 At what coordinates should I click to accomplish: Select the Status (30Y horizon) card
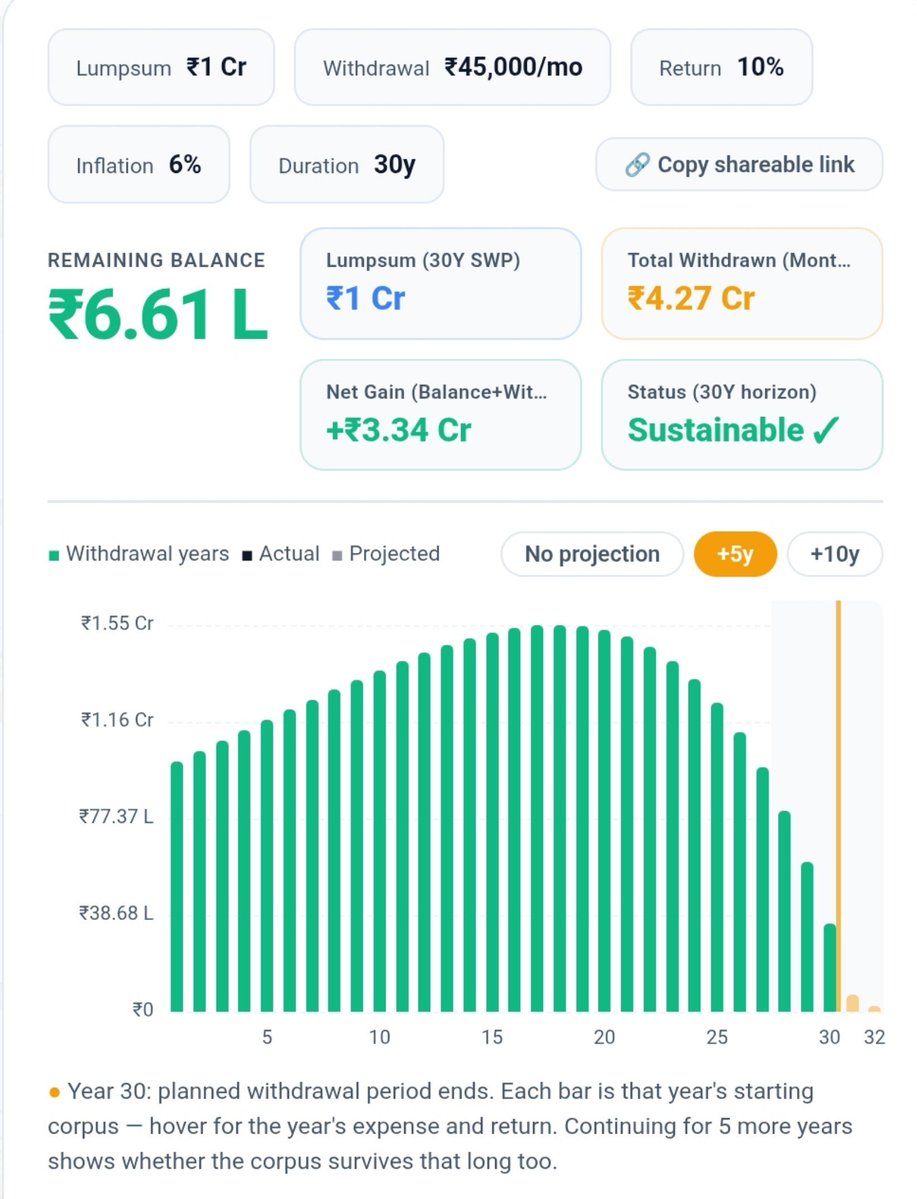pyautogui.click(x=742, y=415)
